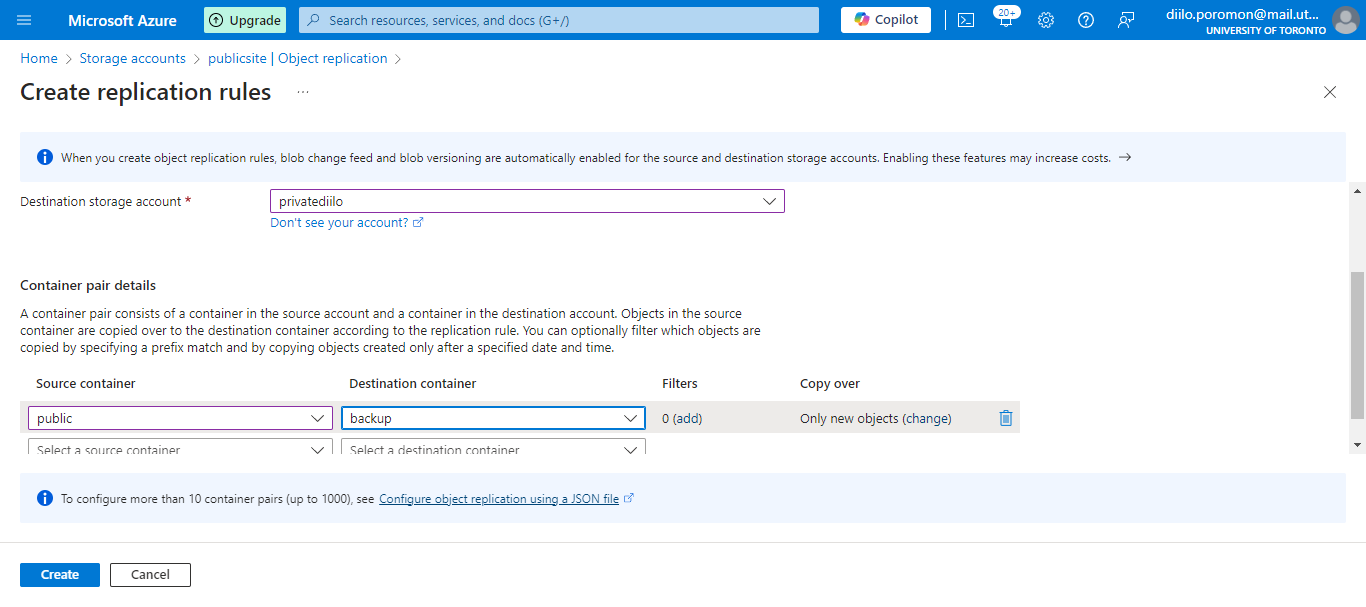
Task: Expand the Destination storage account dropdown
Action: point(769,201)
